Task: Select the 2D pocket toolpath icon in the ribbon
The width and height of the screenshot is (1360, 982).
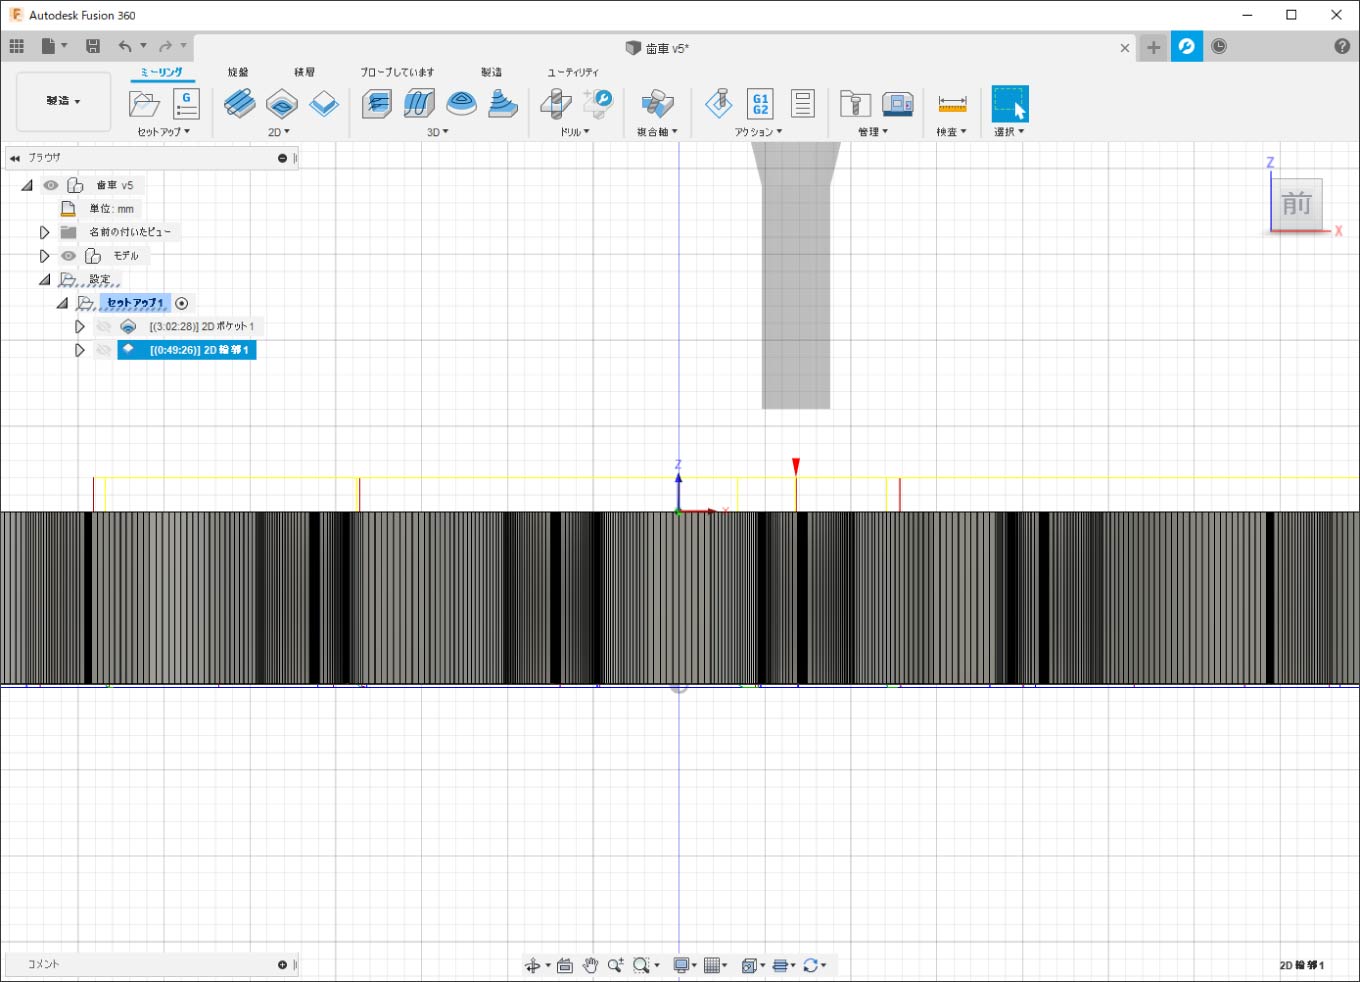Action: click(x=282, y=104)
